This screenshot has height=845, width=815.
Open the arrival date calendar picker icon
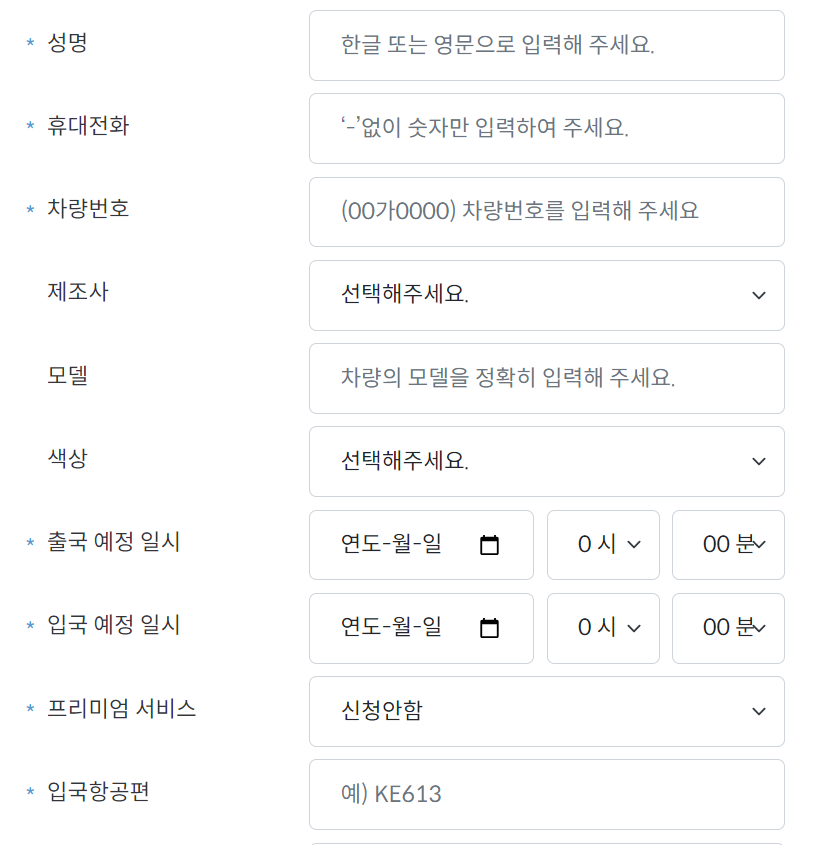click(489, 627)
